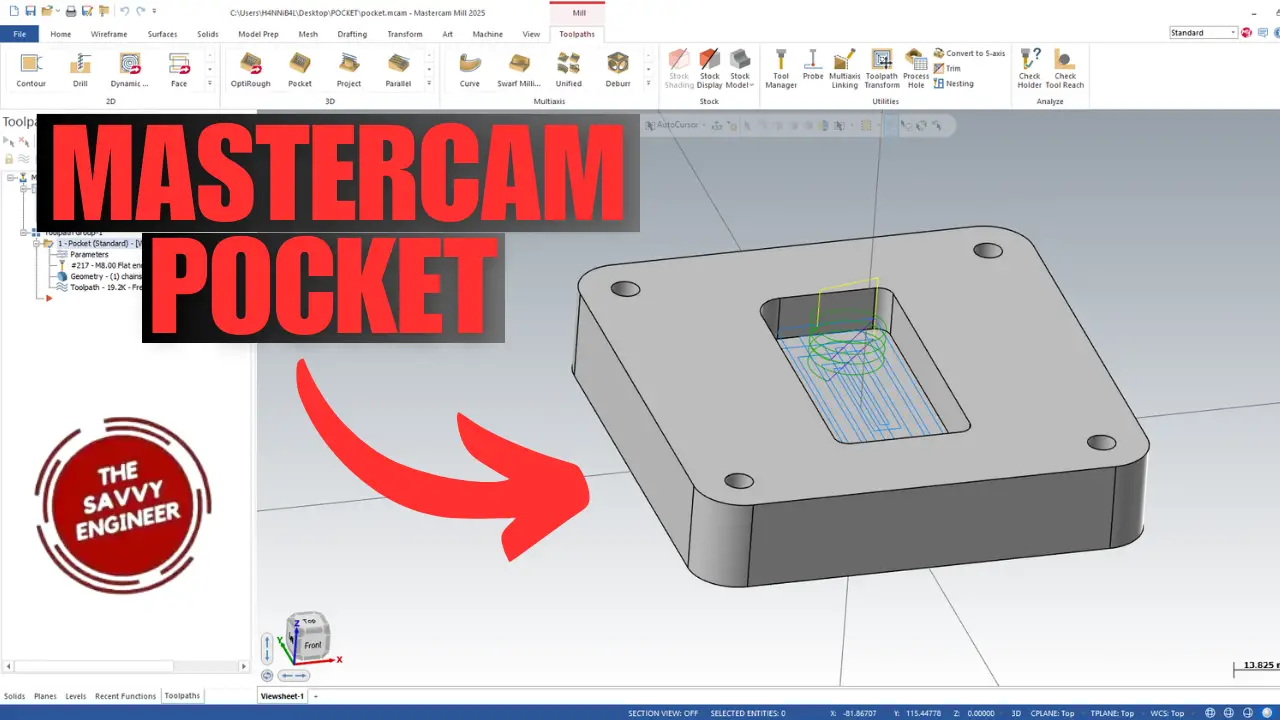Screen dimensions: 1280x720
Task: Click the circular rotate view button
Action: [267, 676]
